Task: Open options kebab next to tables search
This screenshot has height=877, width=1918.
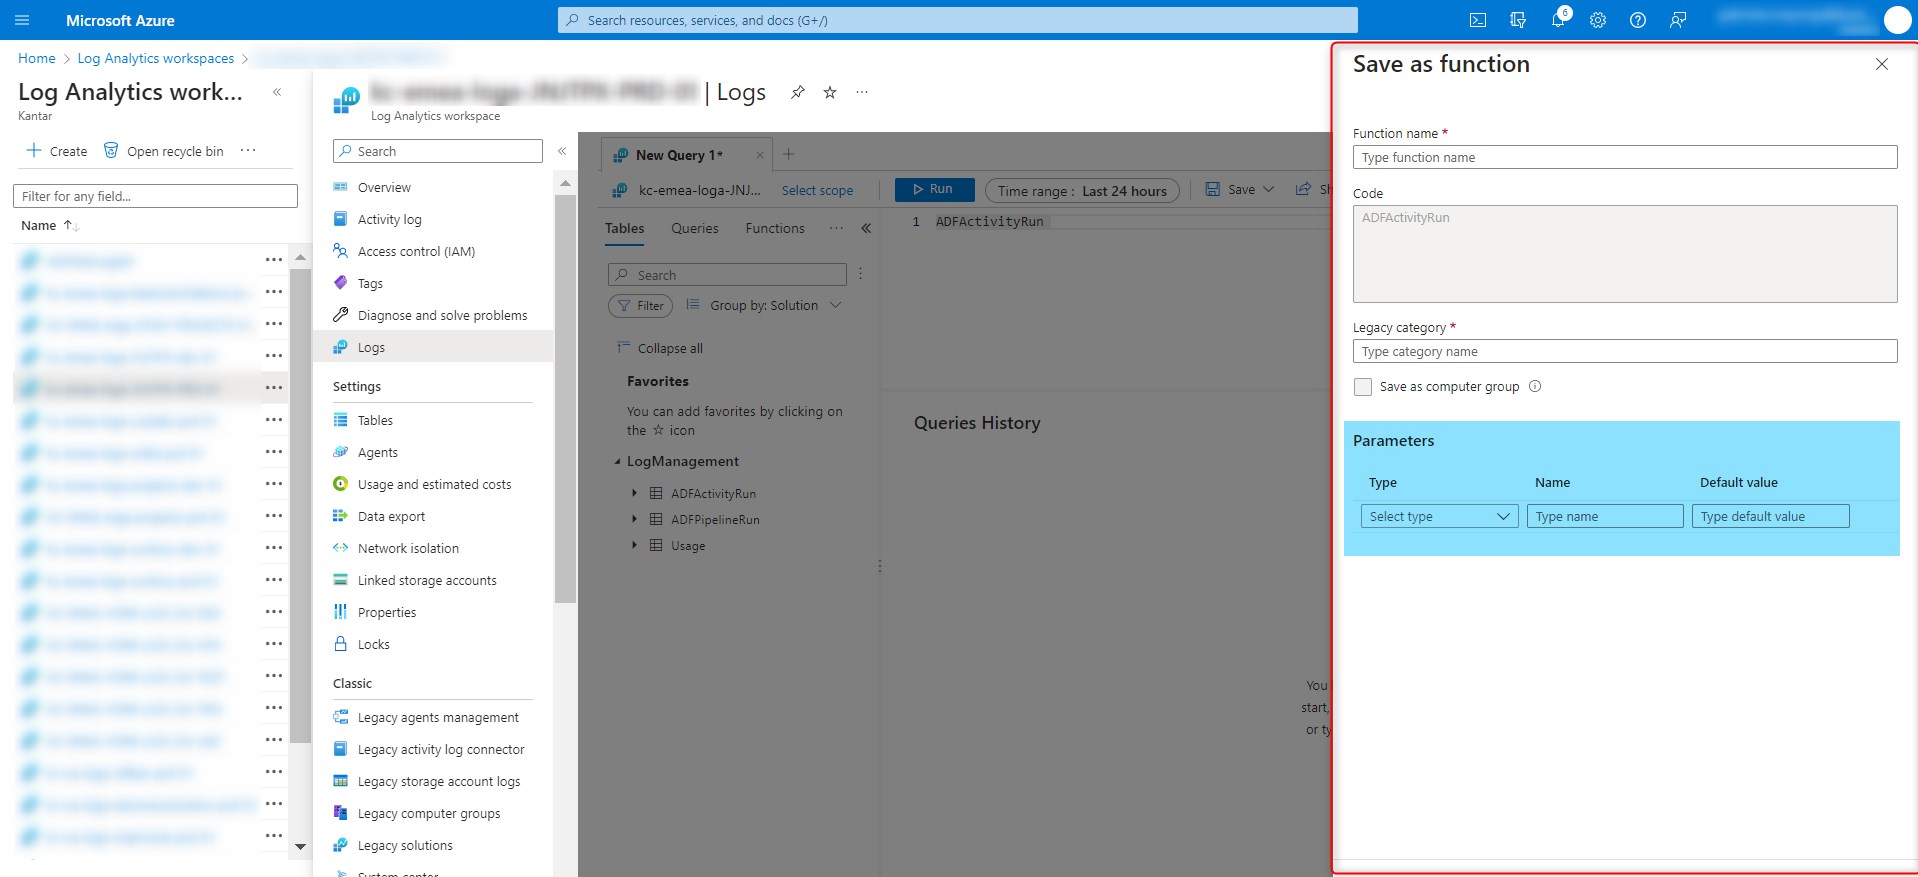Action: (x=860, y=274)
